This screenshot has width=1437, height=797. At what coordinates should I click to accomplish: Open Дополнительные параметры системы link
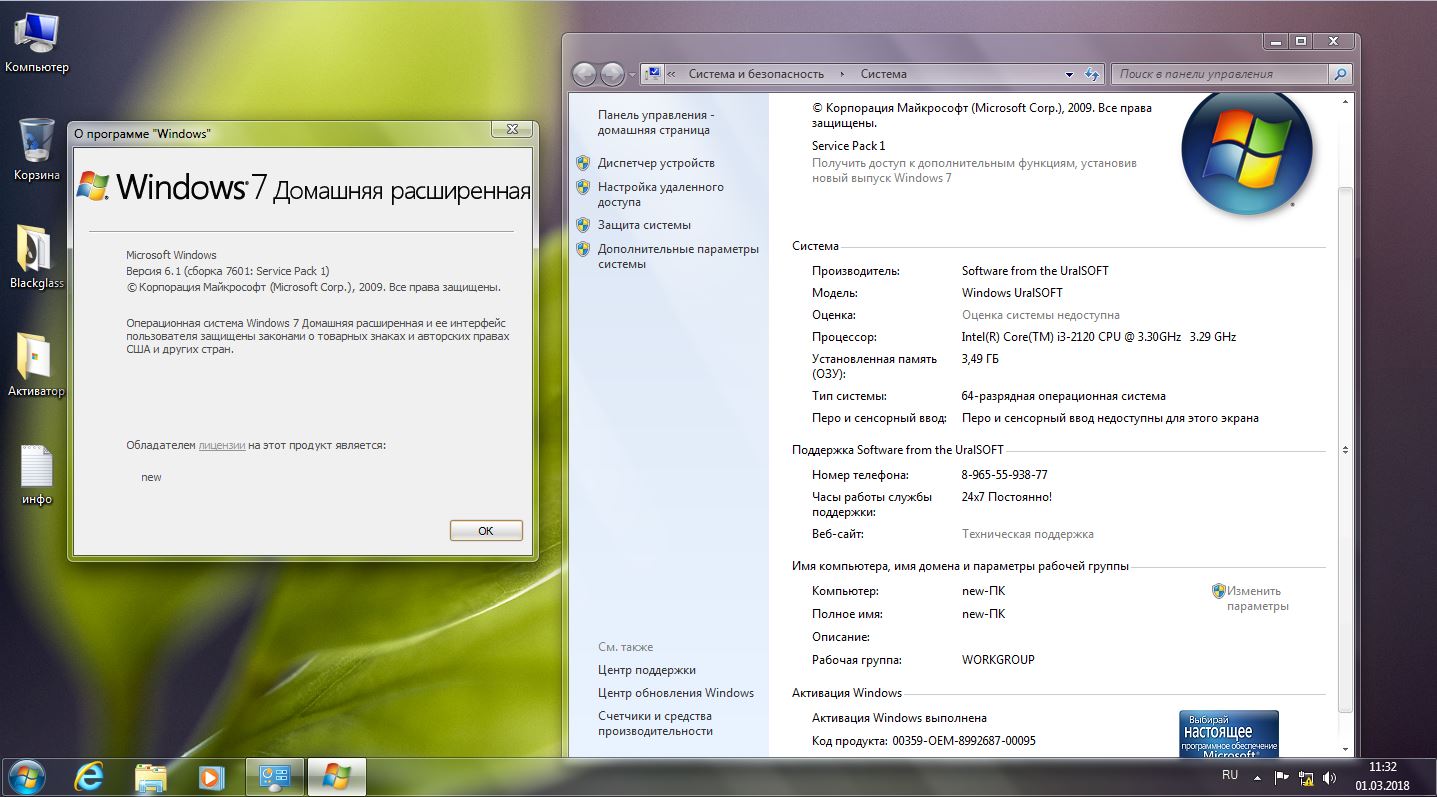(678, 256)
